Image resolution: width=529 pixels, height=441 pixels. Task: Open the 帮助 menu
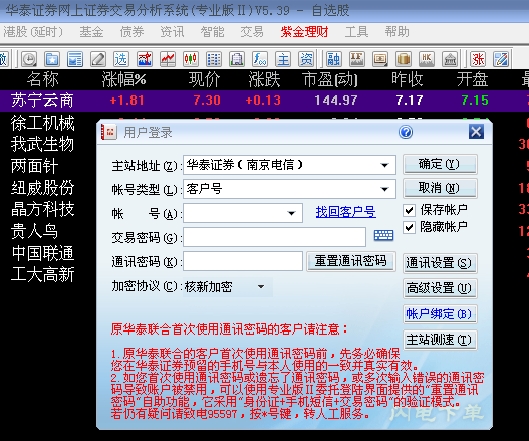tap(397, 32)
